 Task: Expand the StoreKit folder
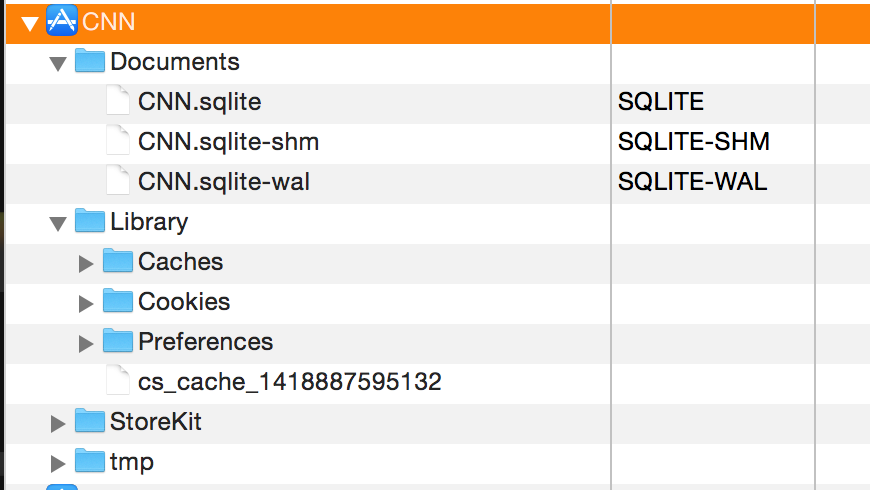pos(58,423)
